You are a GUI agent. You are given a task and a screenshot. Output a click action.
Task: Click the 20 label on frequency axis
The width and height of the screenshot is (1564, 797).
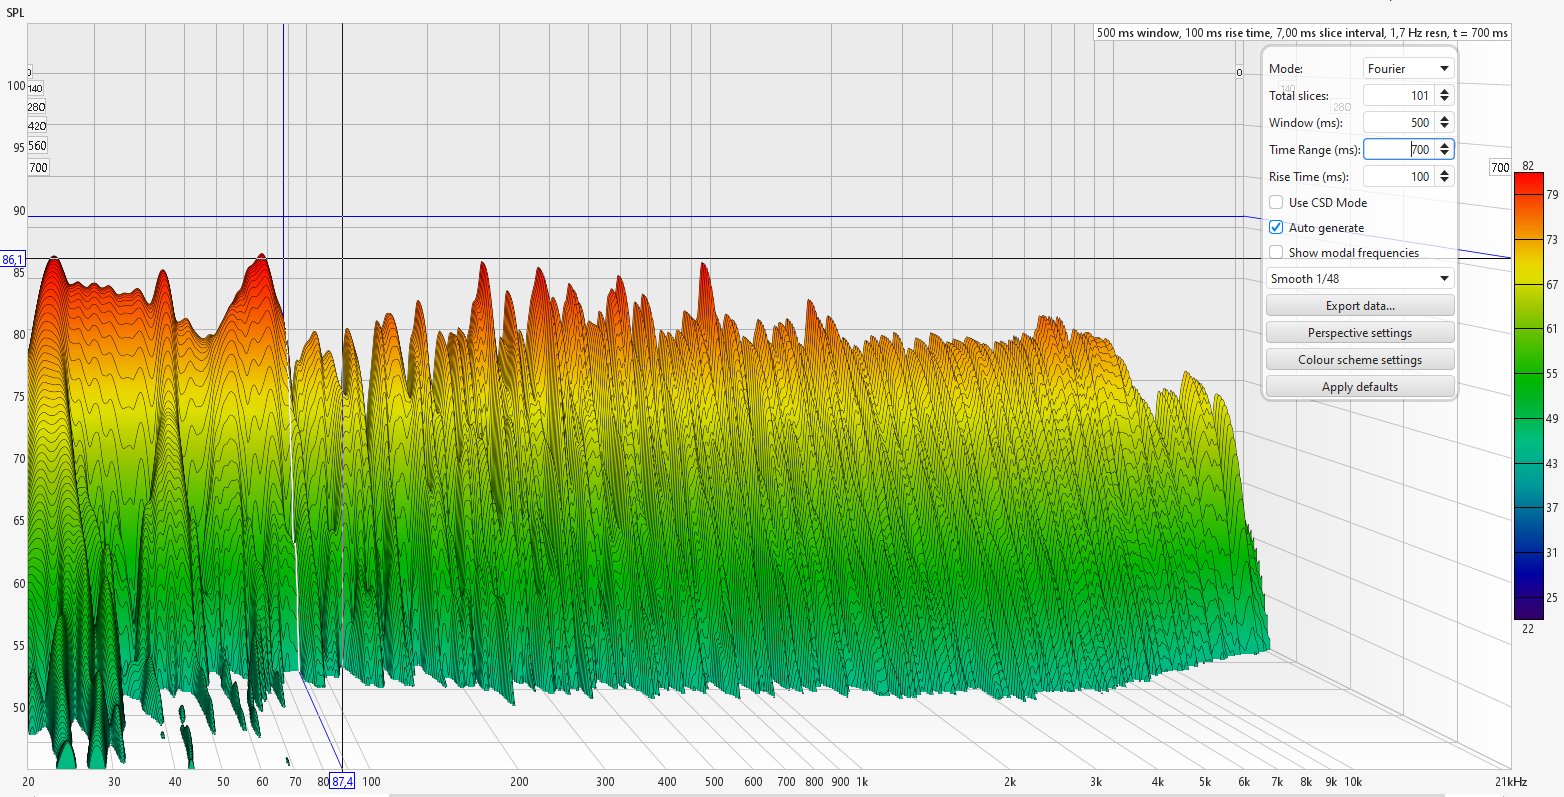click(x=28, y=782)
